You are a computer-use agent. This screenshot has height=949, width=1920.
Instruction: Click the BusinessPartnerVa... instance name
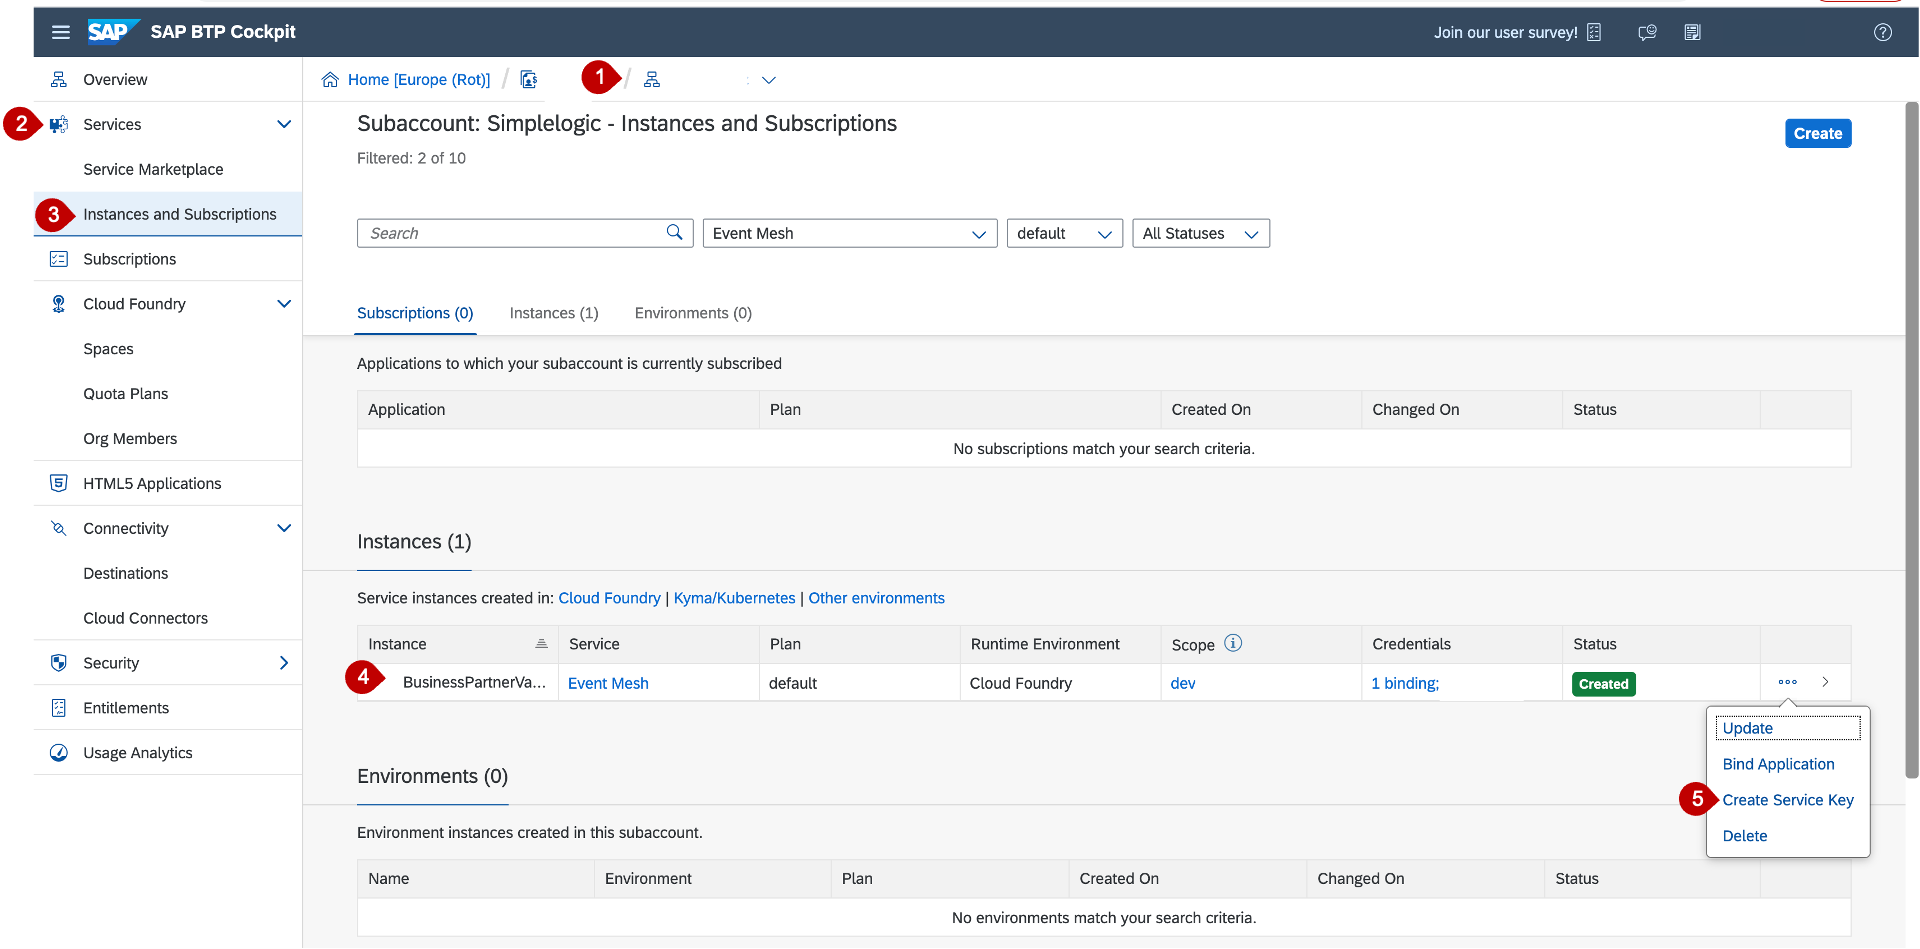(474, 682)
